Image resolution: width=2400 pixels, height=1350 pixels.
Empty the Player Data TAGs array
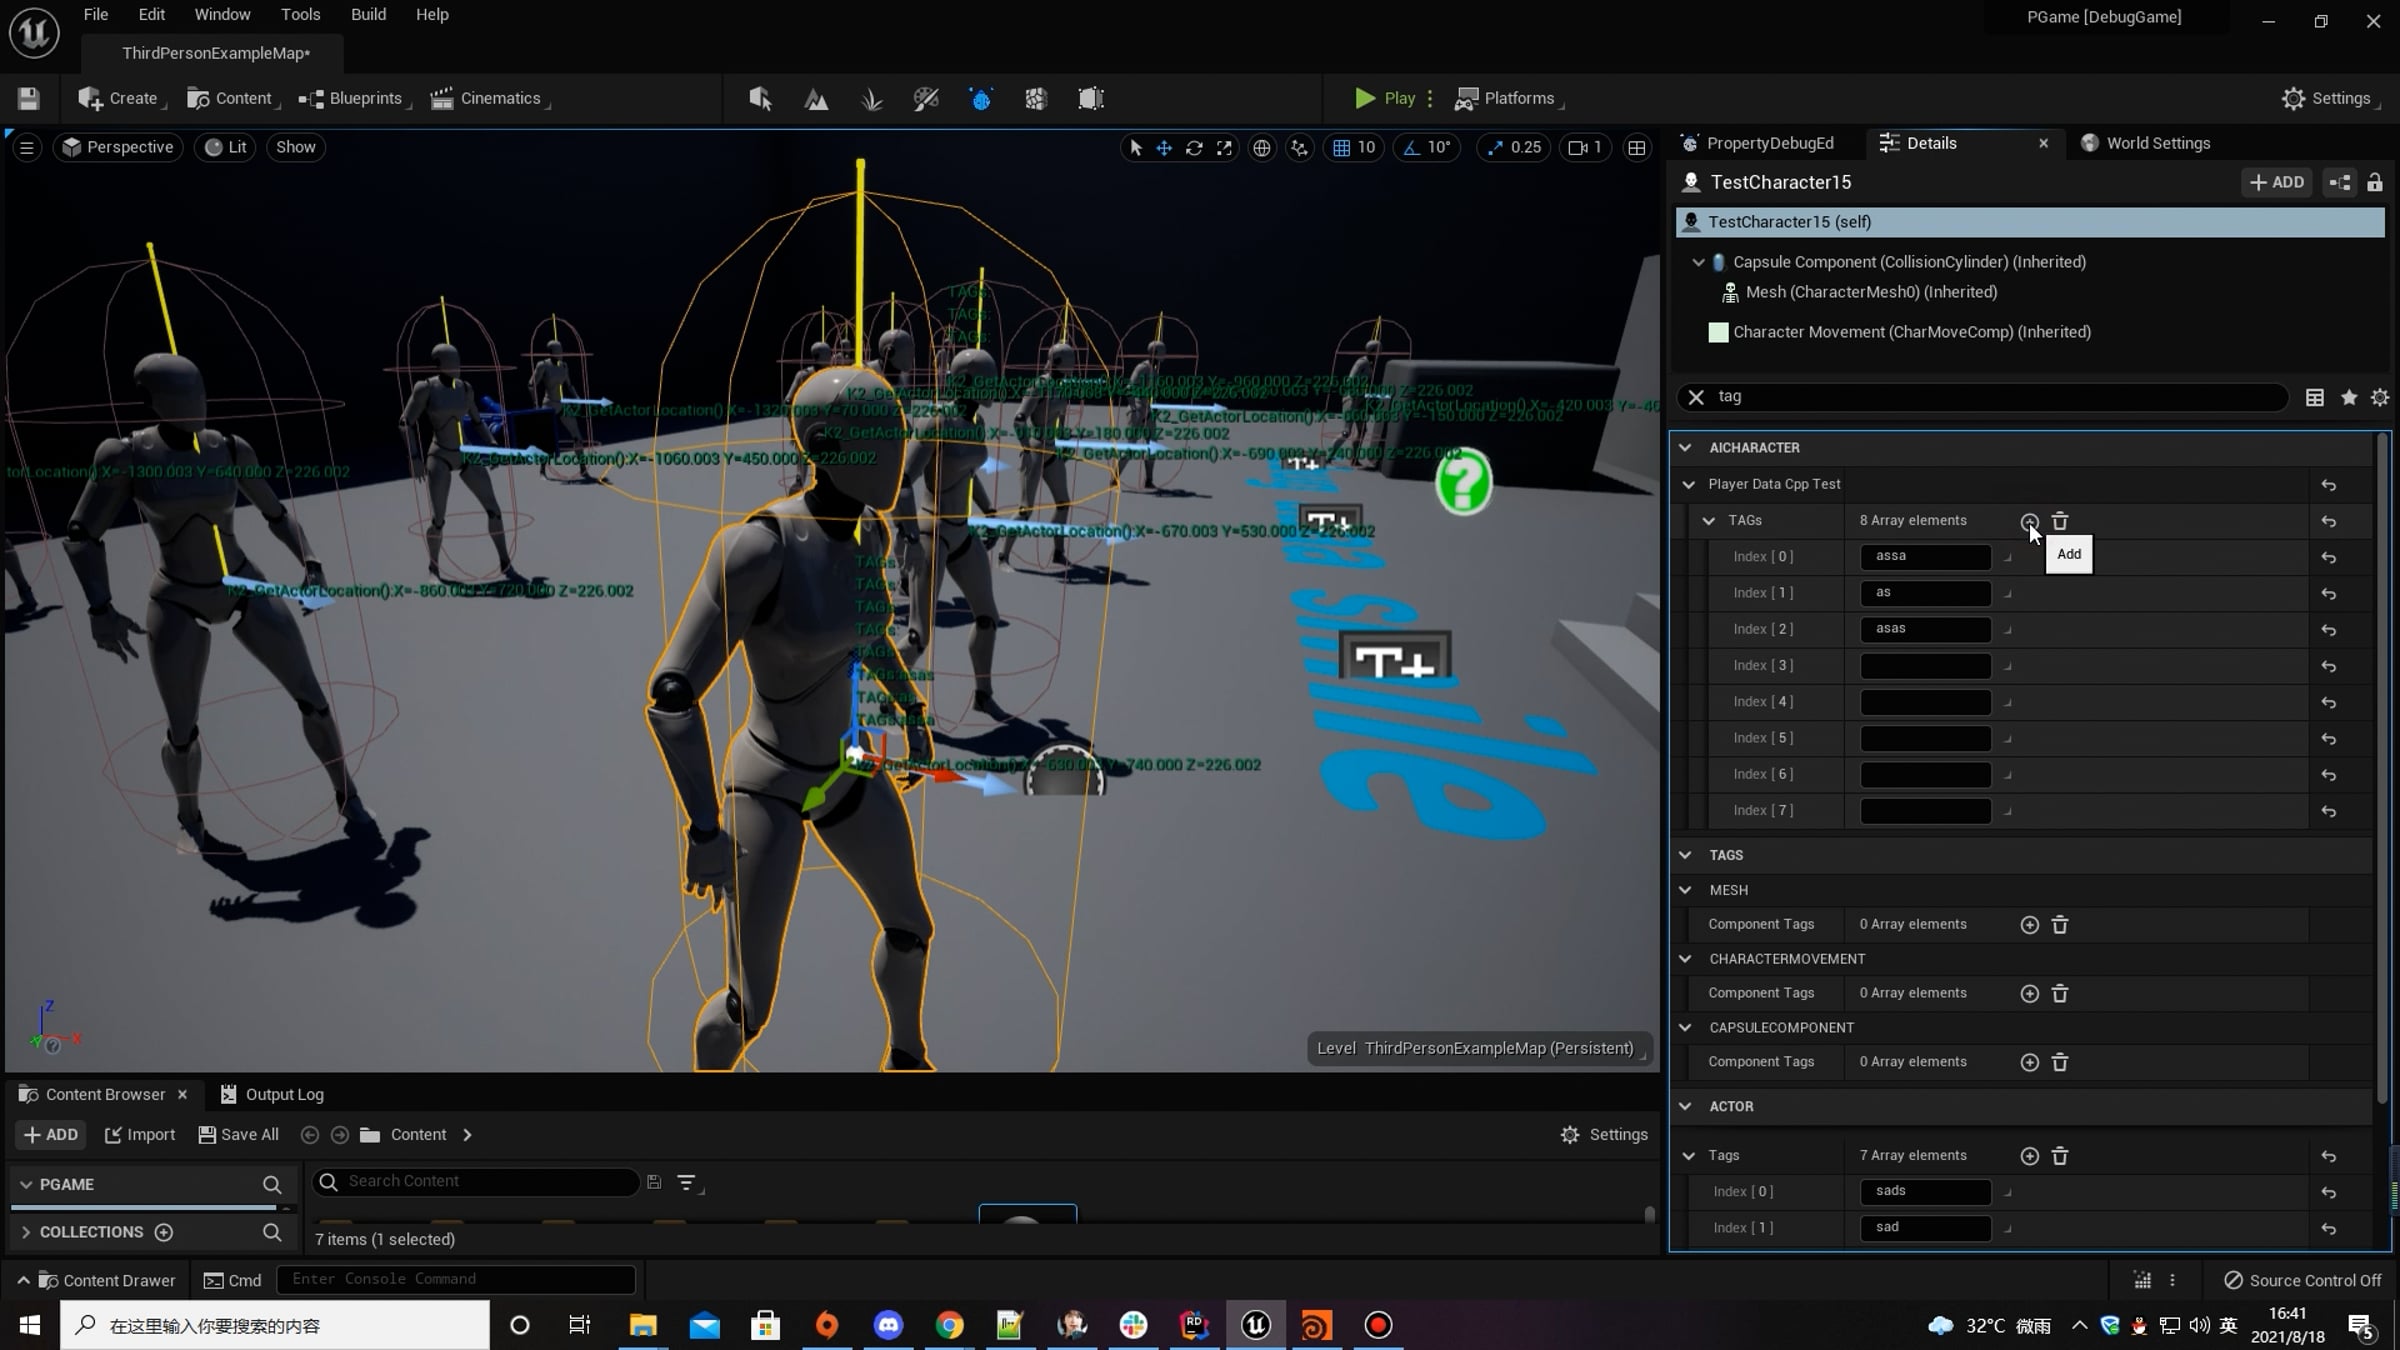pyautogui.click(x=2060, y=521)
